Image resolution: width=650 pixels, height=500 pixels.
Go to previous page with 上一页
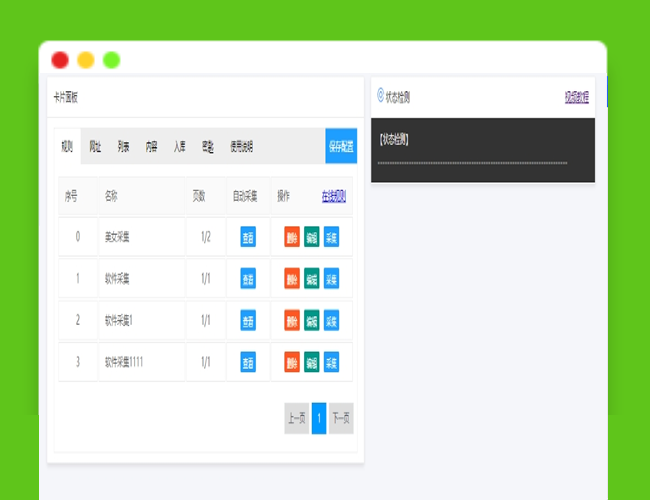click(296, 419)
